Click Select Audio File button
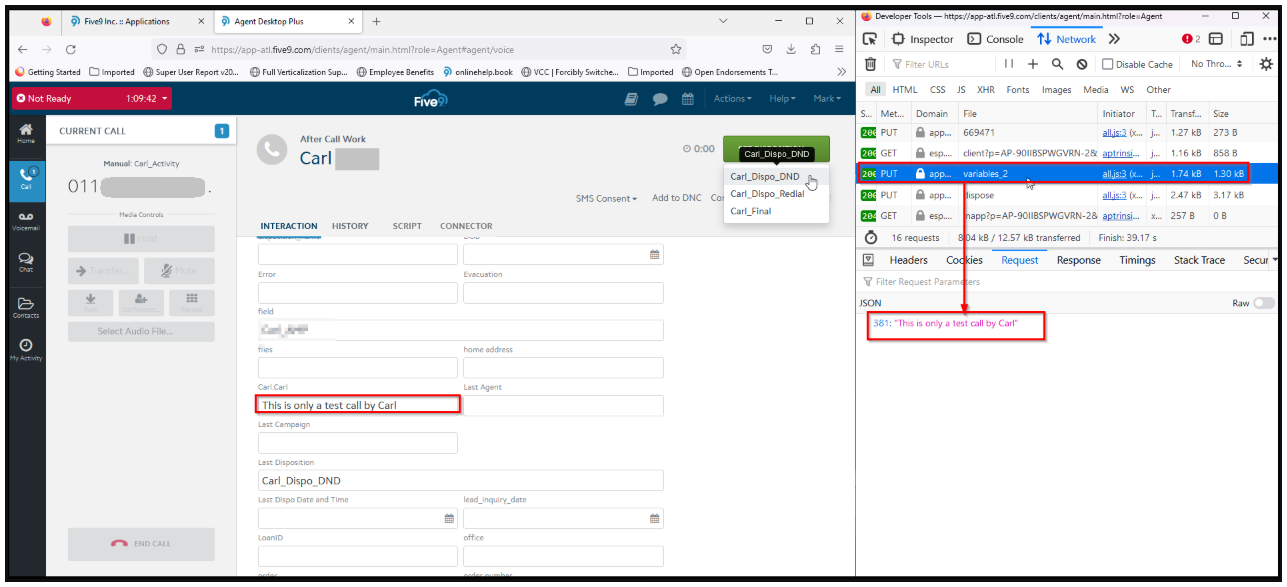Image resolution: width=1287 pixels, height=587 pixels. point(141,331)
